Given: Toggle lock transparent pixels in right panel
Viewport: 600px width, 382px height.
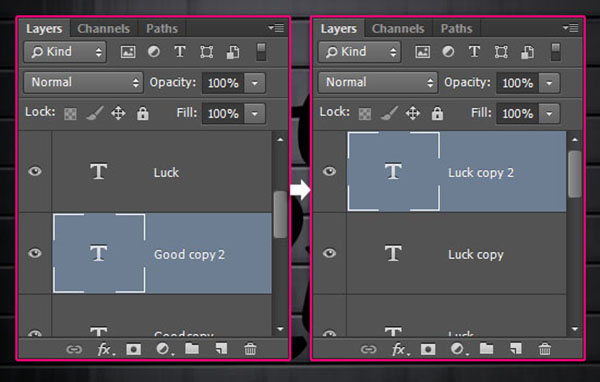Looking at the screenshot, I should tap(365, 114).
